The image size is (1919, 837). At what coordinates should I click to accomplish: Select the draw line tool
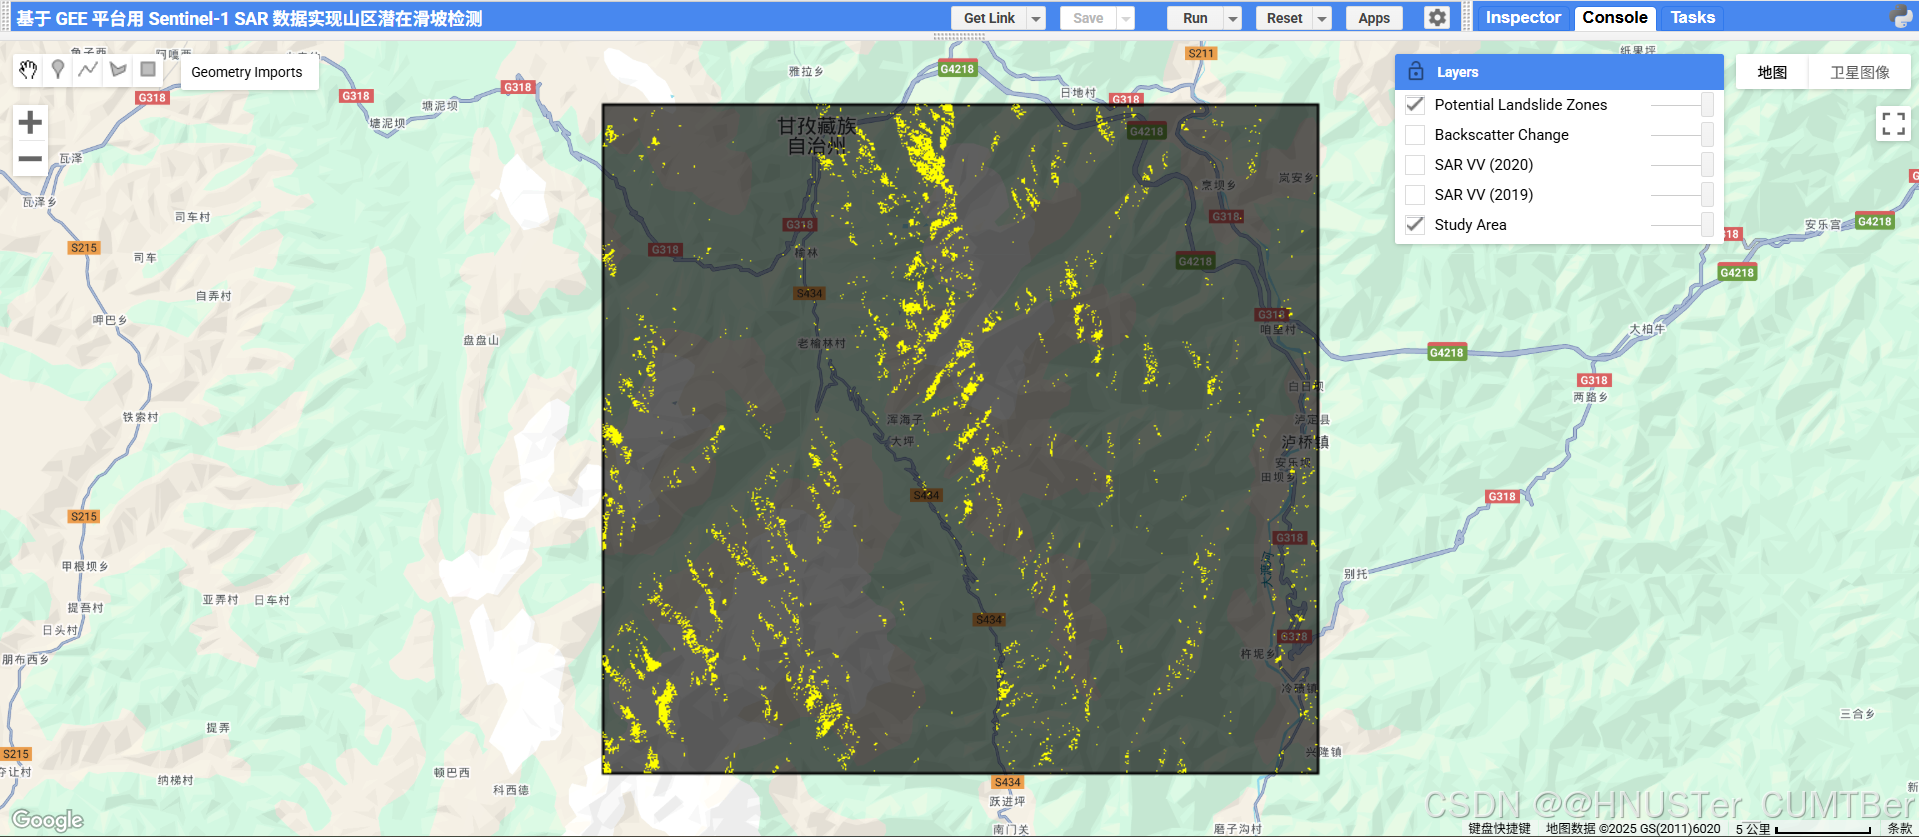pos(88,69)
